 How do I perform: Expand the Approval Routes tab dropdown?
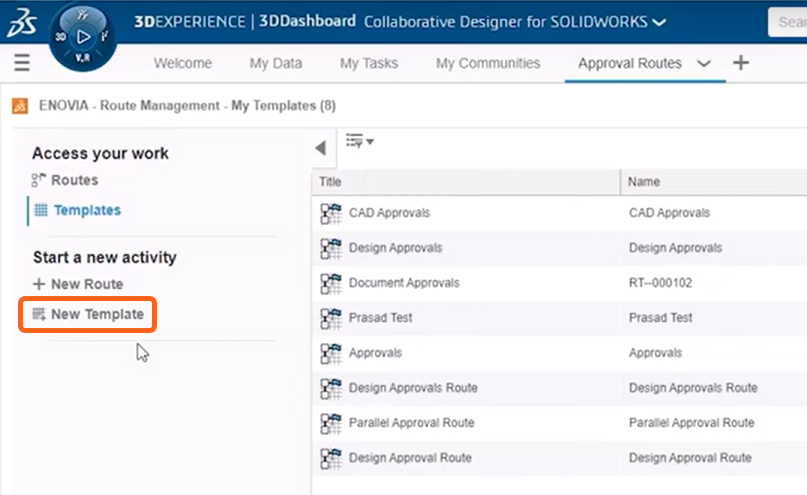tap(703, 63)
